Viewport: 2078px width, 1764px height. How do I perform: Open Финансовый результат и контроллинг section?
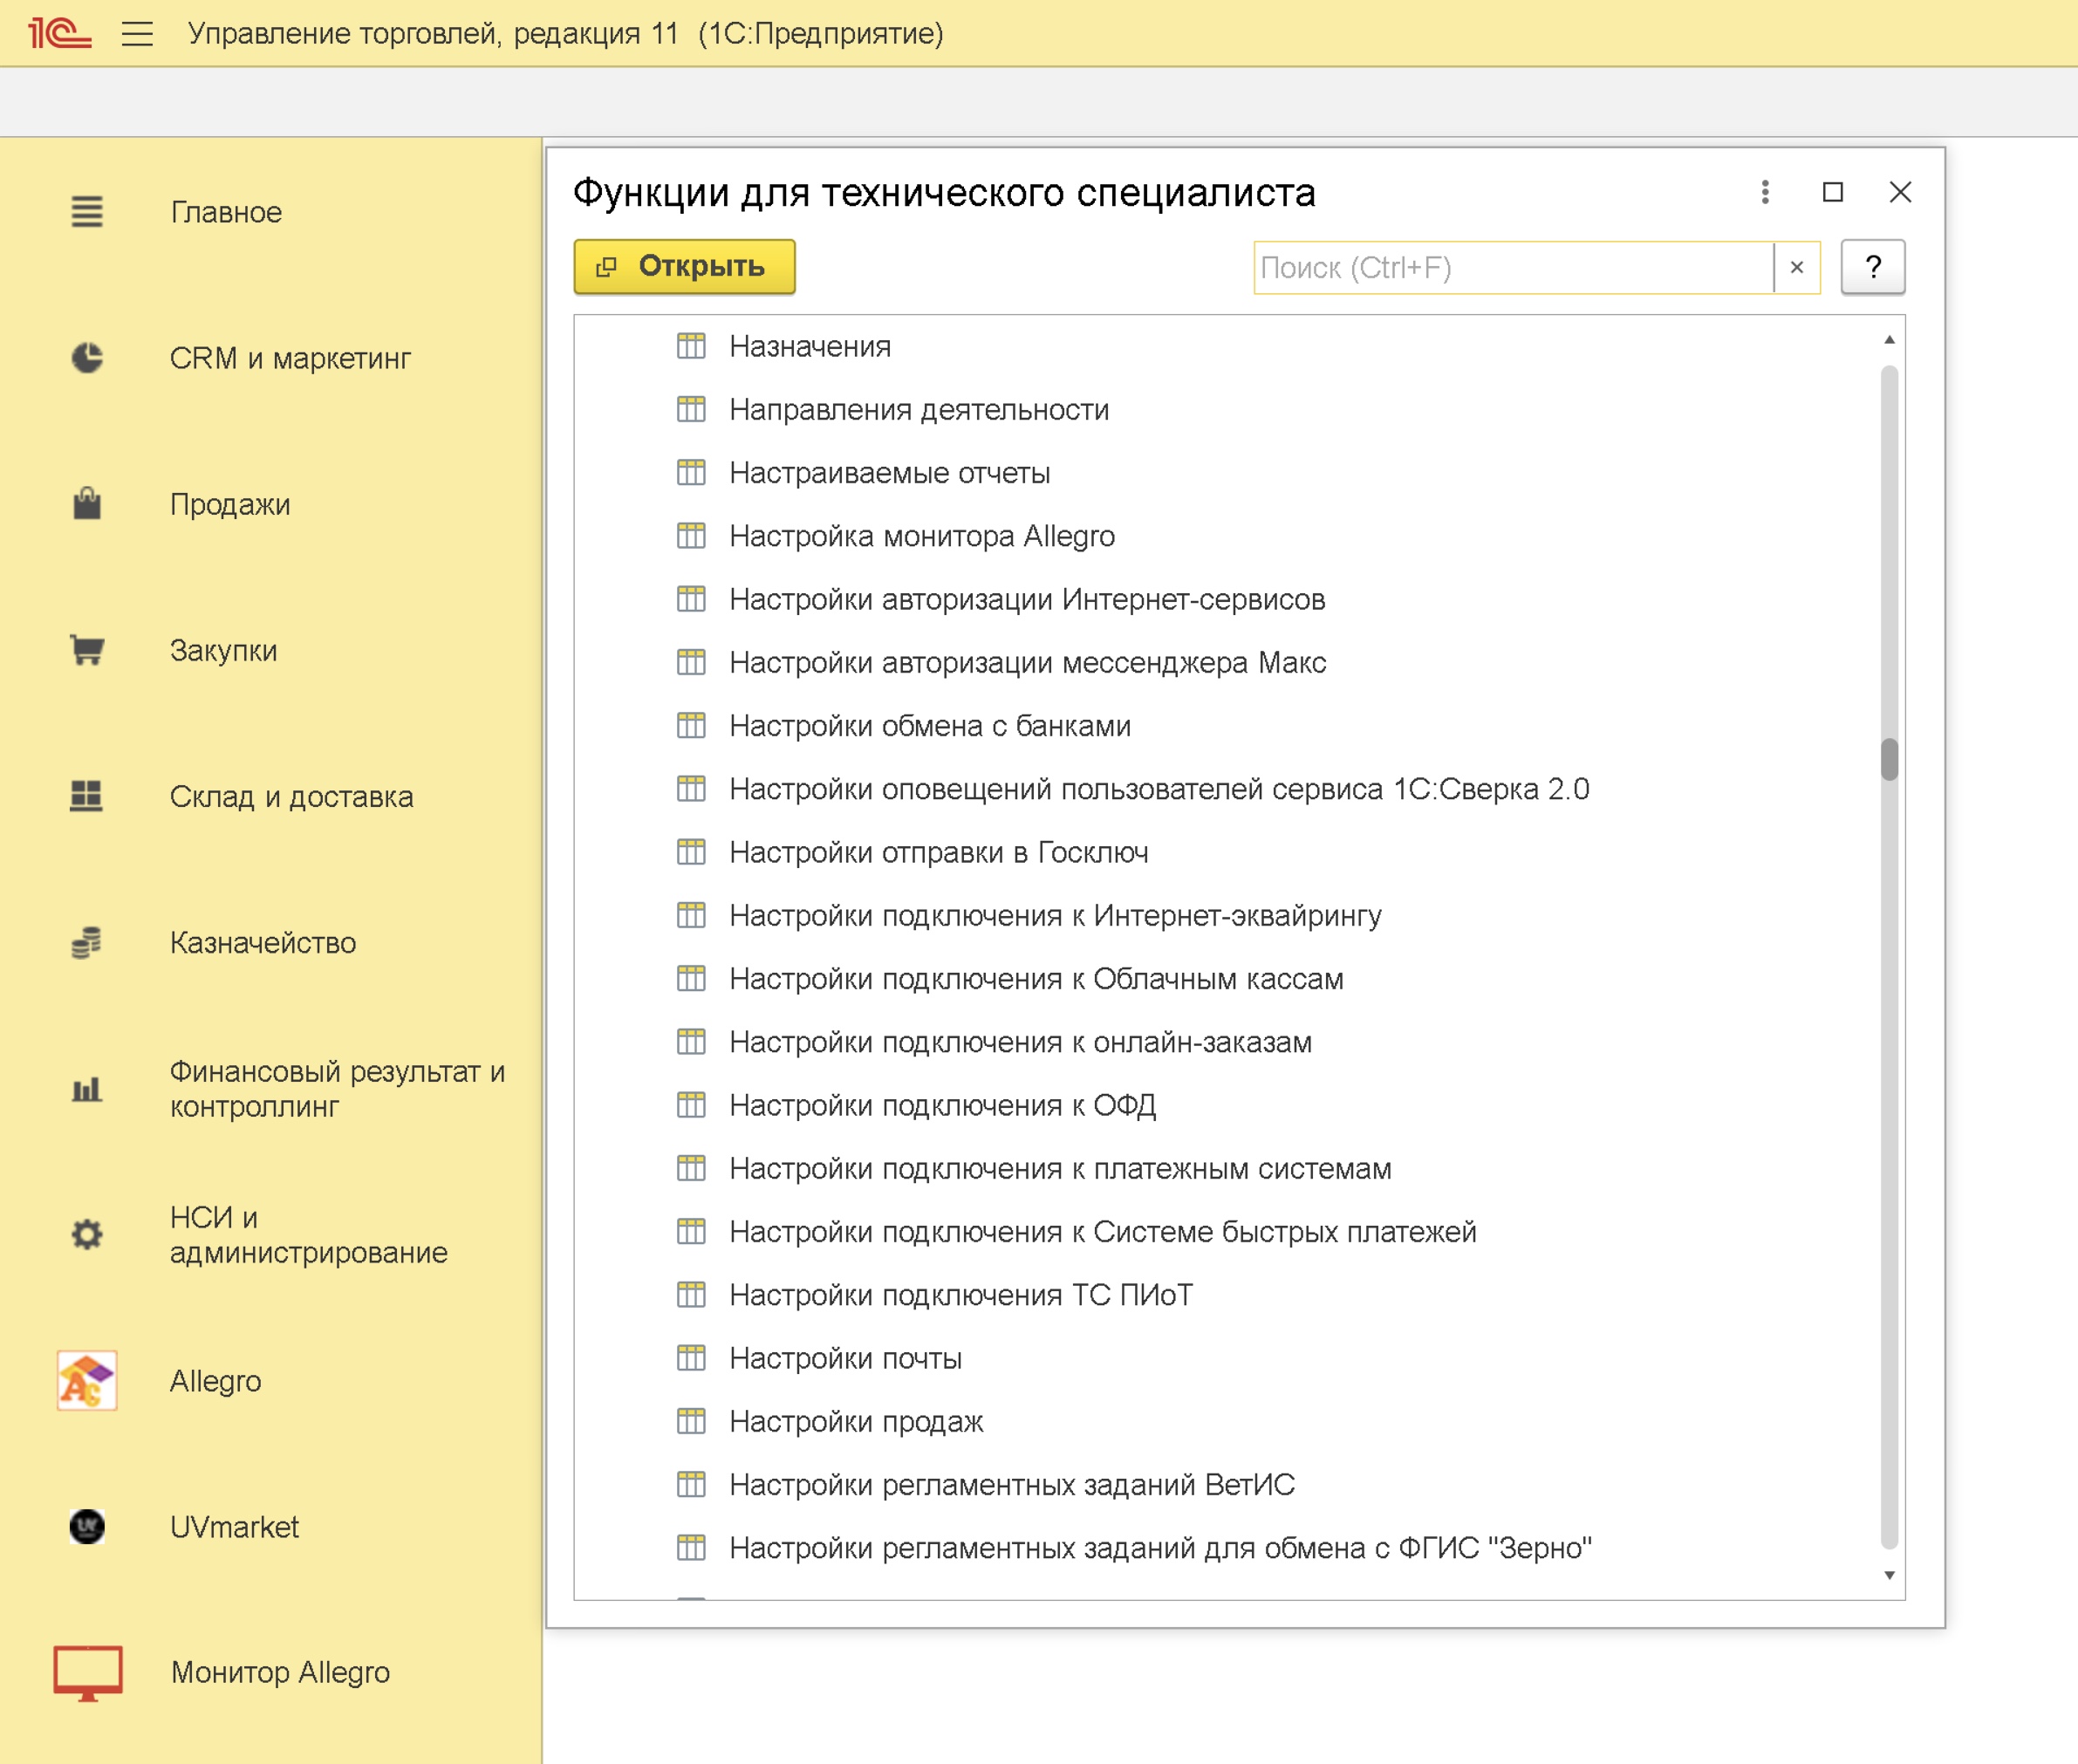click(337, 1089)
